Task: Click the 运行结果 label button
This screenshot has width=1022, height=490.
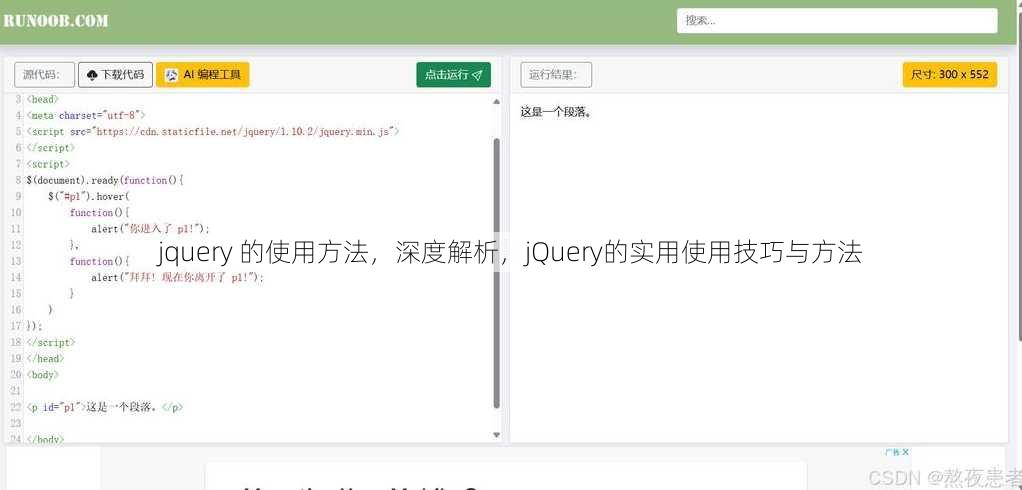Action: 556,75
